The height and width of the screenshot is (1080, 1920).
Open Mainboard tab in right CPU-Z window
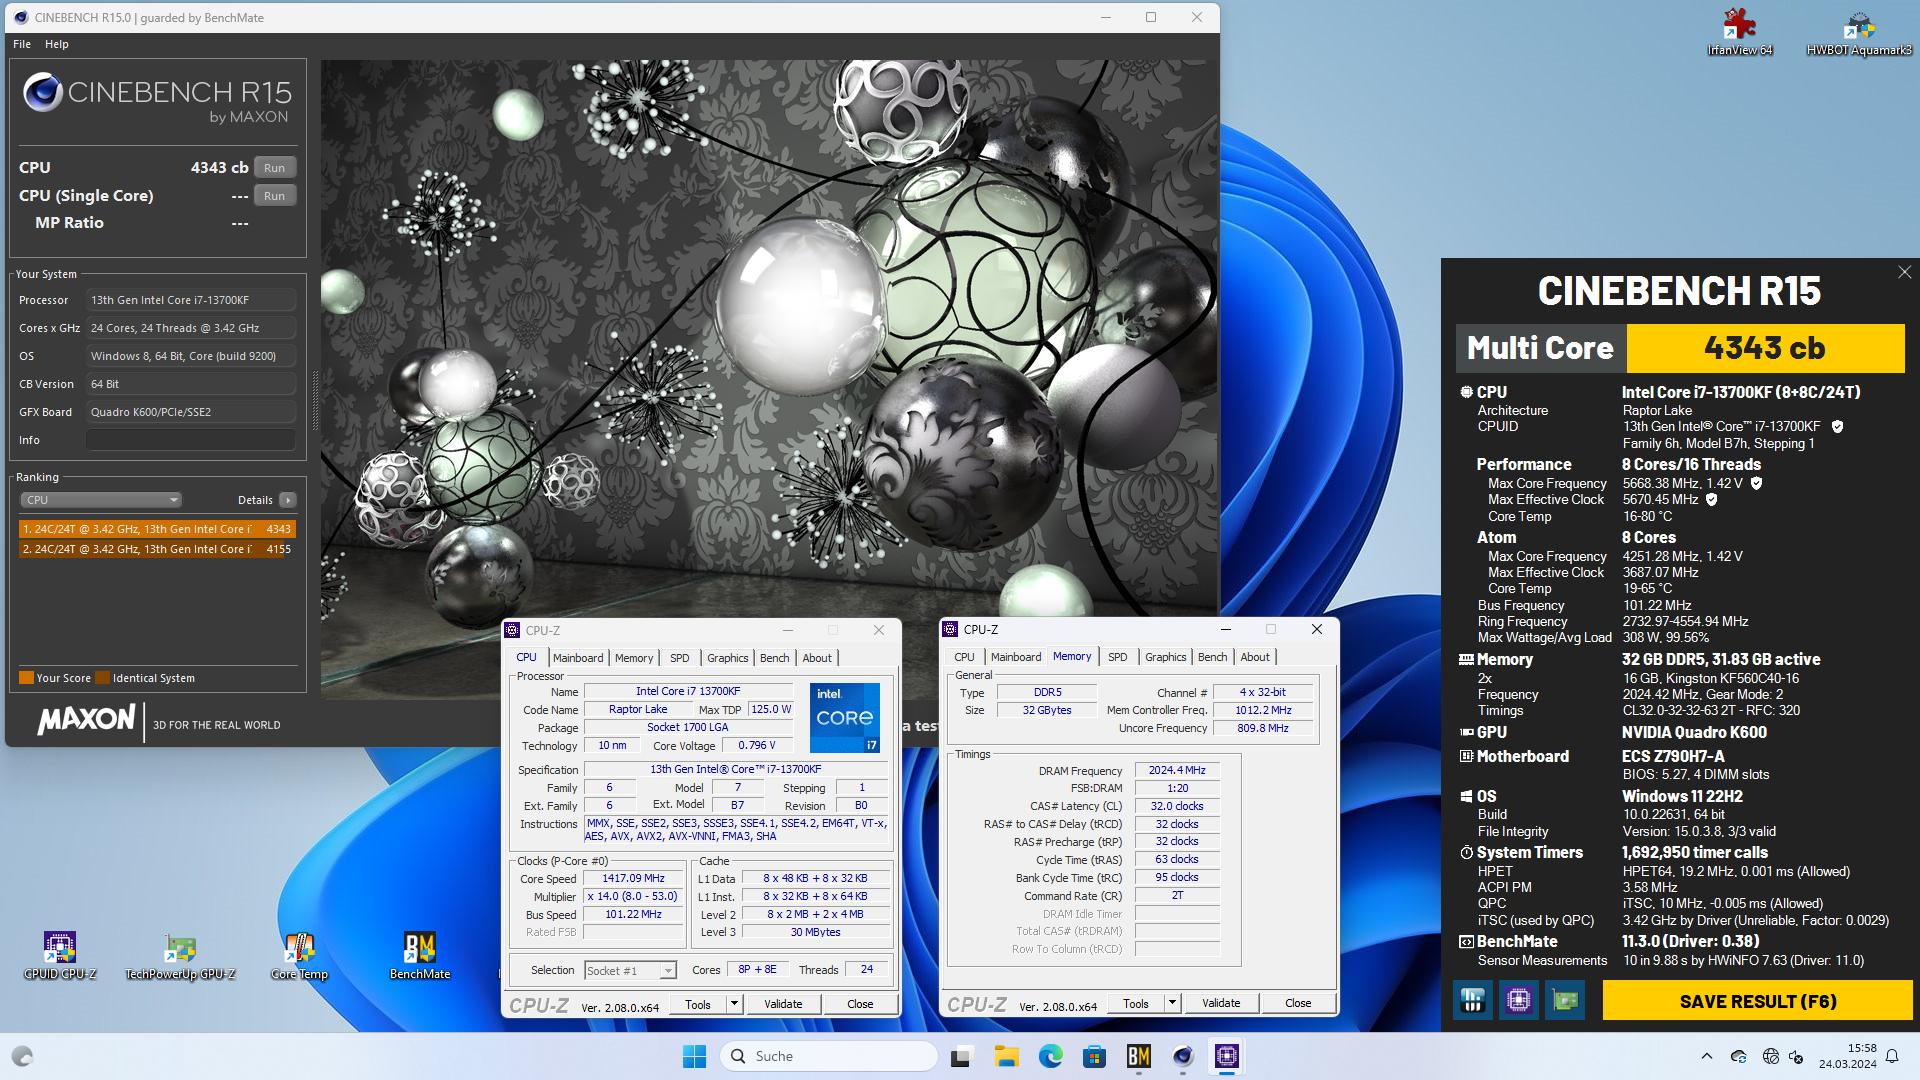pyautogui.click(x=1016, y=657)
